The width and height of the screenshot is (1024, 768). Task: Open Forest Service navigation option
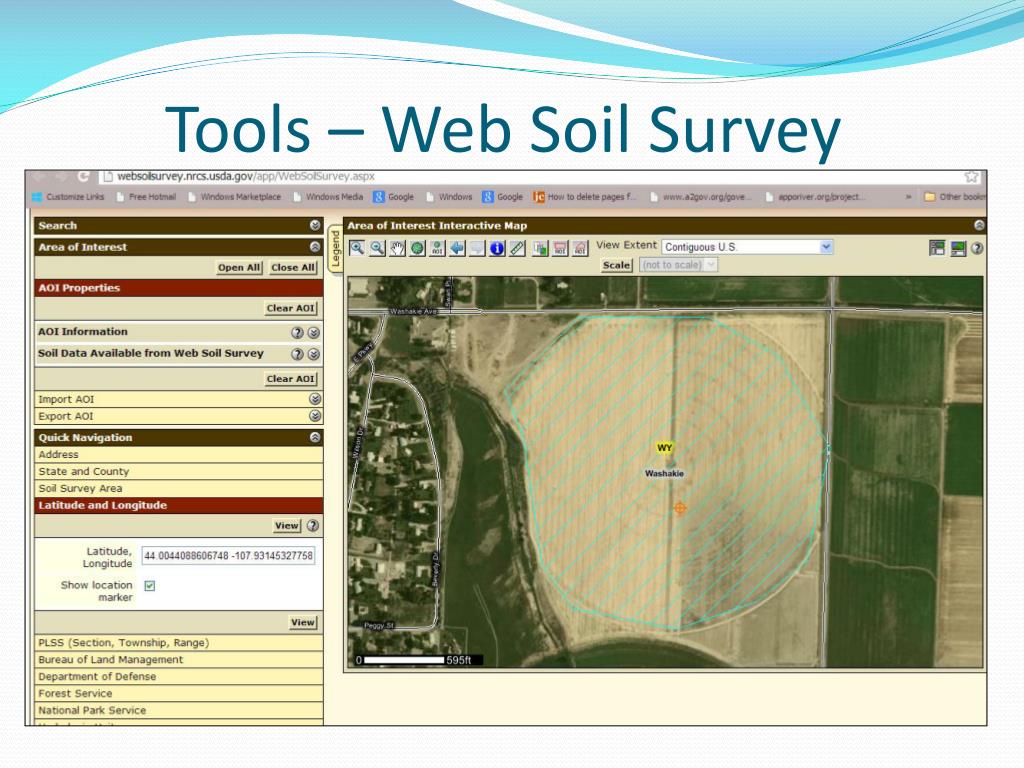pos(179,694)
